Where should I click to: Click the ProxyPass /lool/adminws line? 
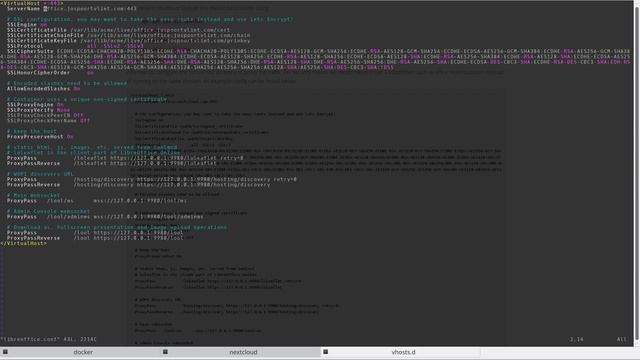(105, 216)
